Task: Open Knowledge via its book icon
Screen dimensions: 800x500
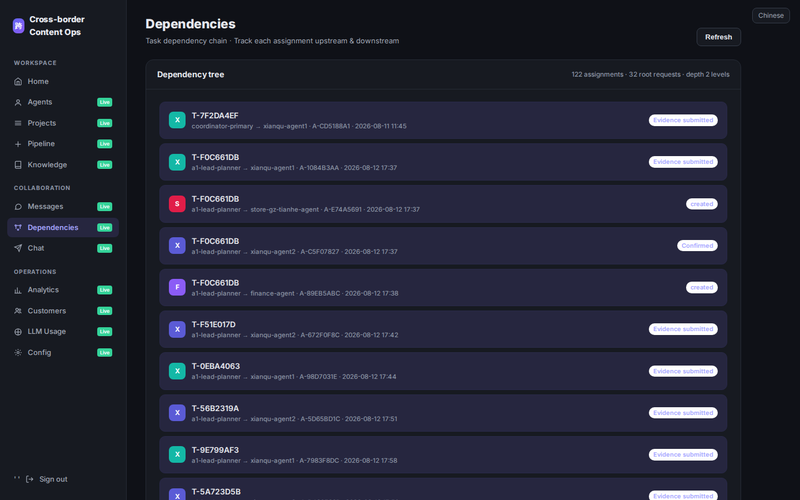Action: pyautogui.click(x=18, y=165)
